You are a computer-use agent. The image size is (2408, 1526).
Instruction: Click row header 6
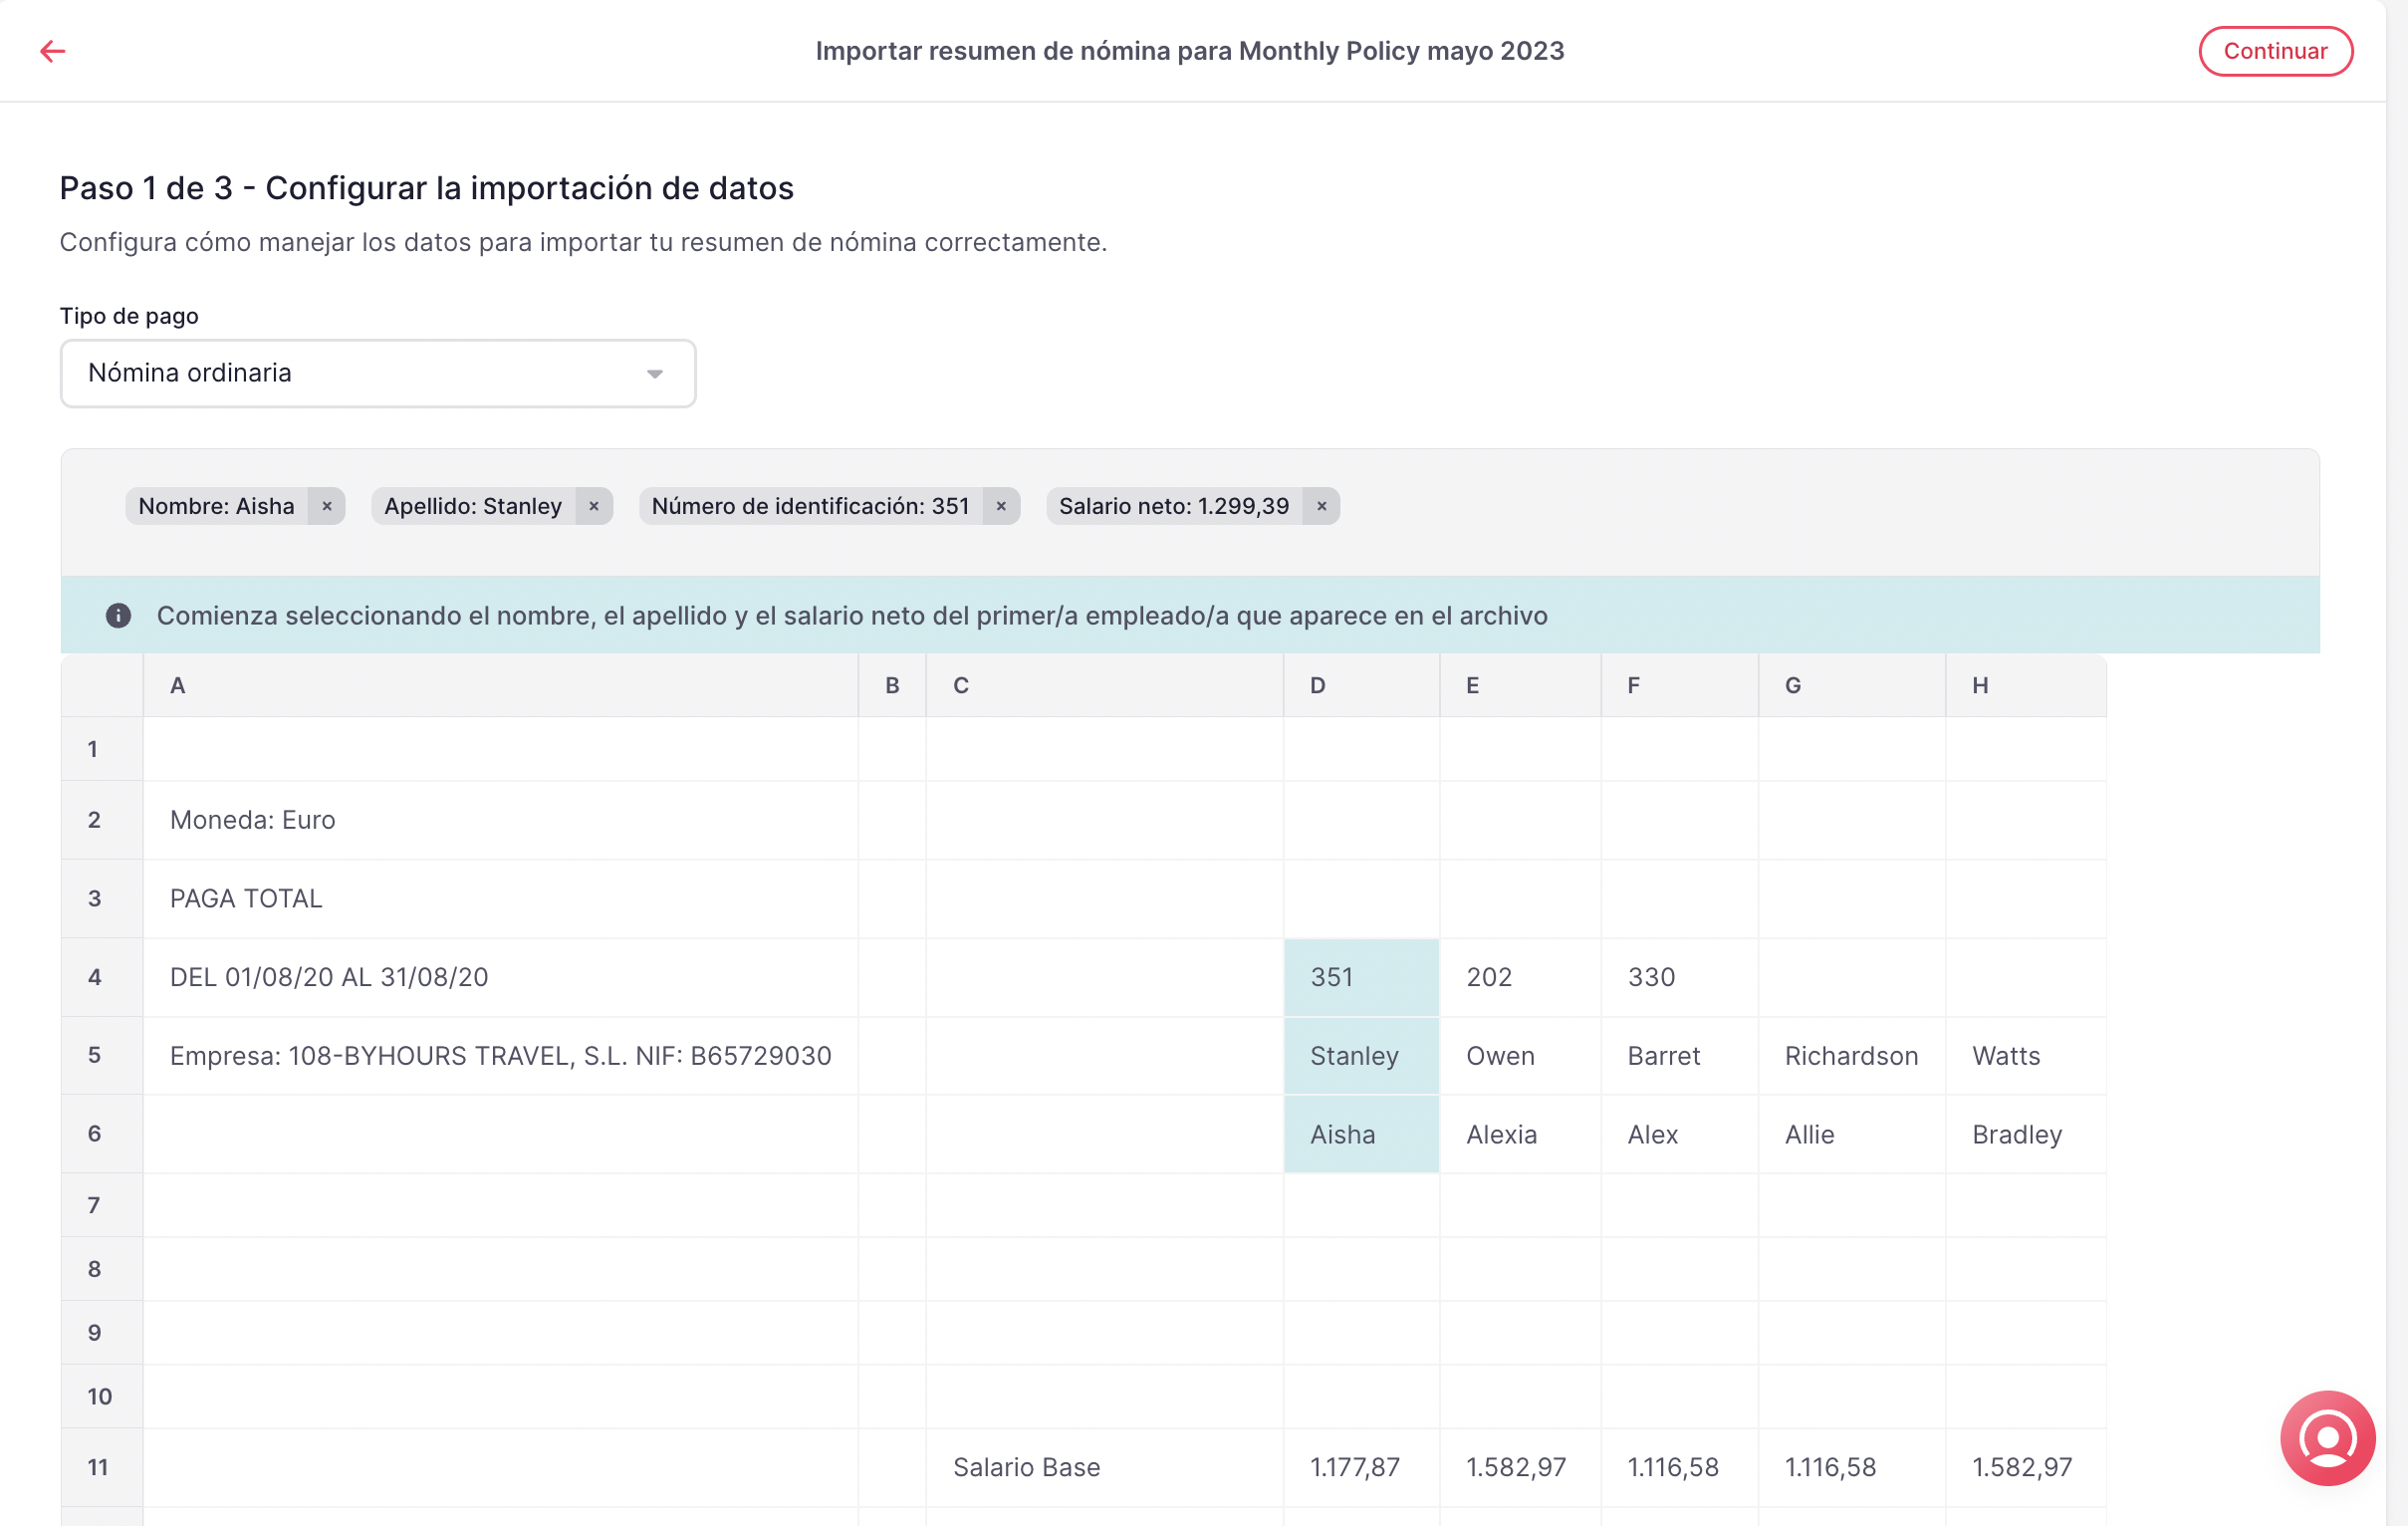click(102, 1134)
